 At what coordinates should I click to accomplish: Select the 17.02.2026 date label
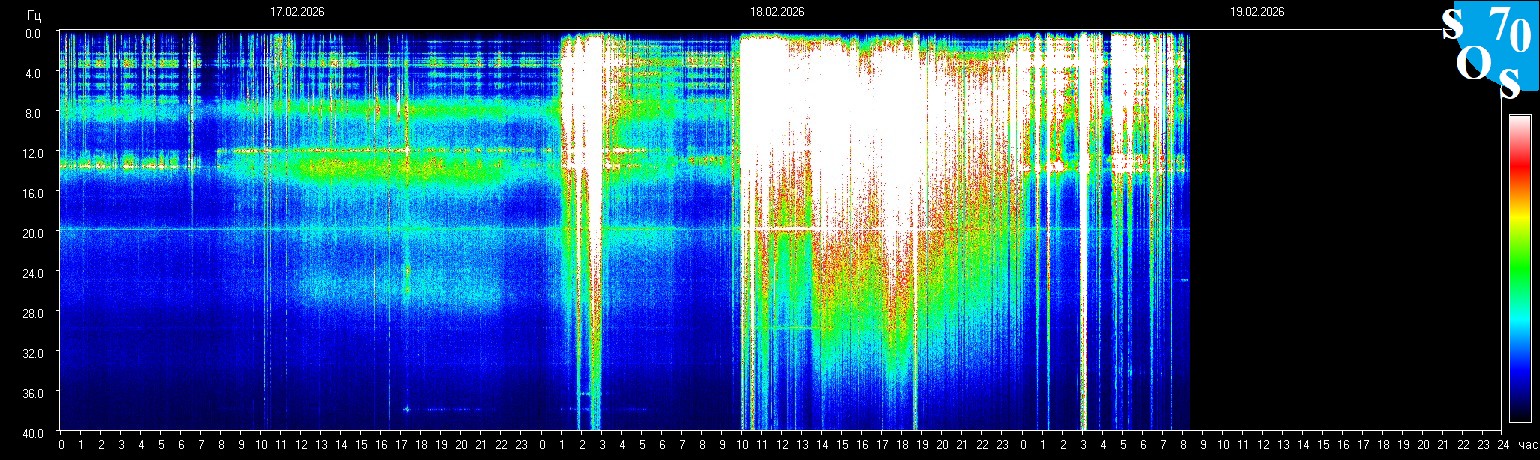297,12
